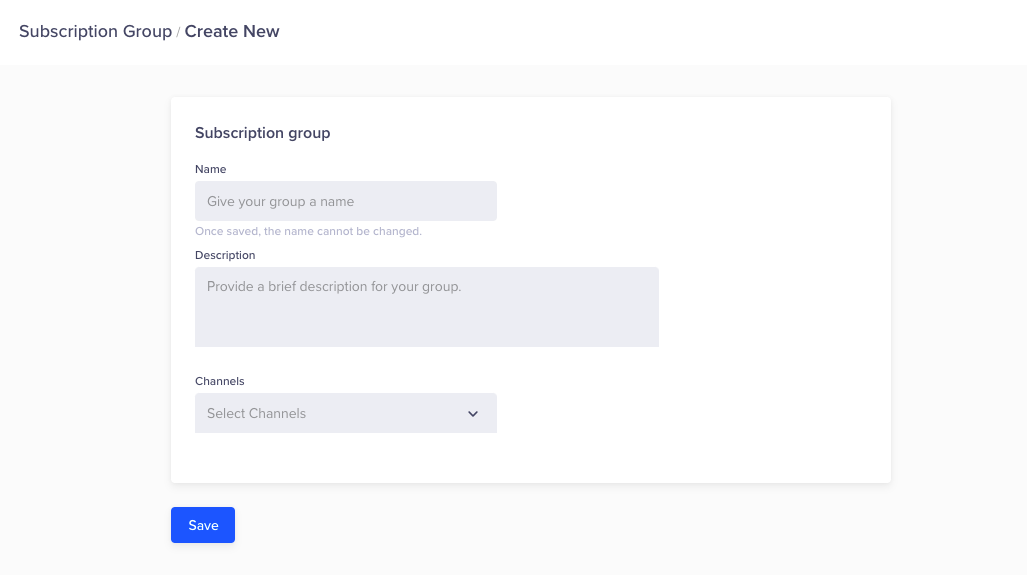Click blank area right of Save button
The height and width of the screenshot is (575, 1027).
(x=600, y=526)
